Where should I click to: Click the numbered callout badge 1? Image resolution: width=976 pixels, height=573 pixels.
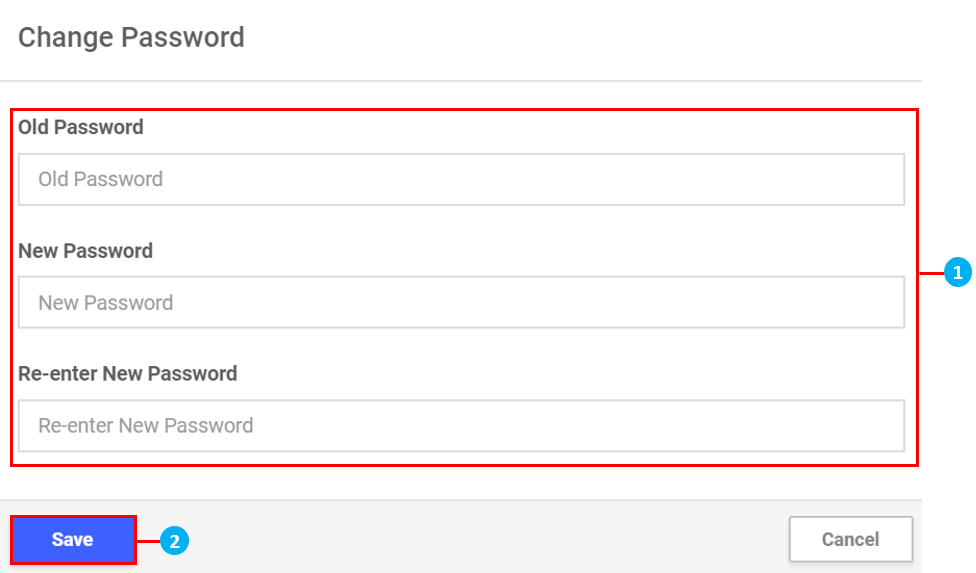click(957, 272)
